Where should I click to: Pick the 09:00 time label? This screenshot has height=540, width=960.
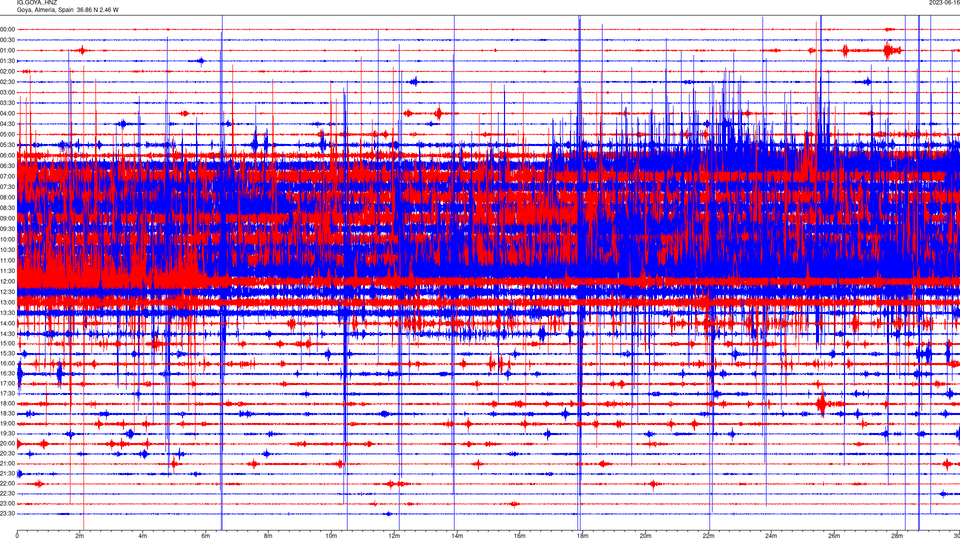click(x=7, y=218)
